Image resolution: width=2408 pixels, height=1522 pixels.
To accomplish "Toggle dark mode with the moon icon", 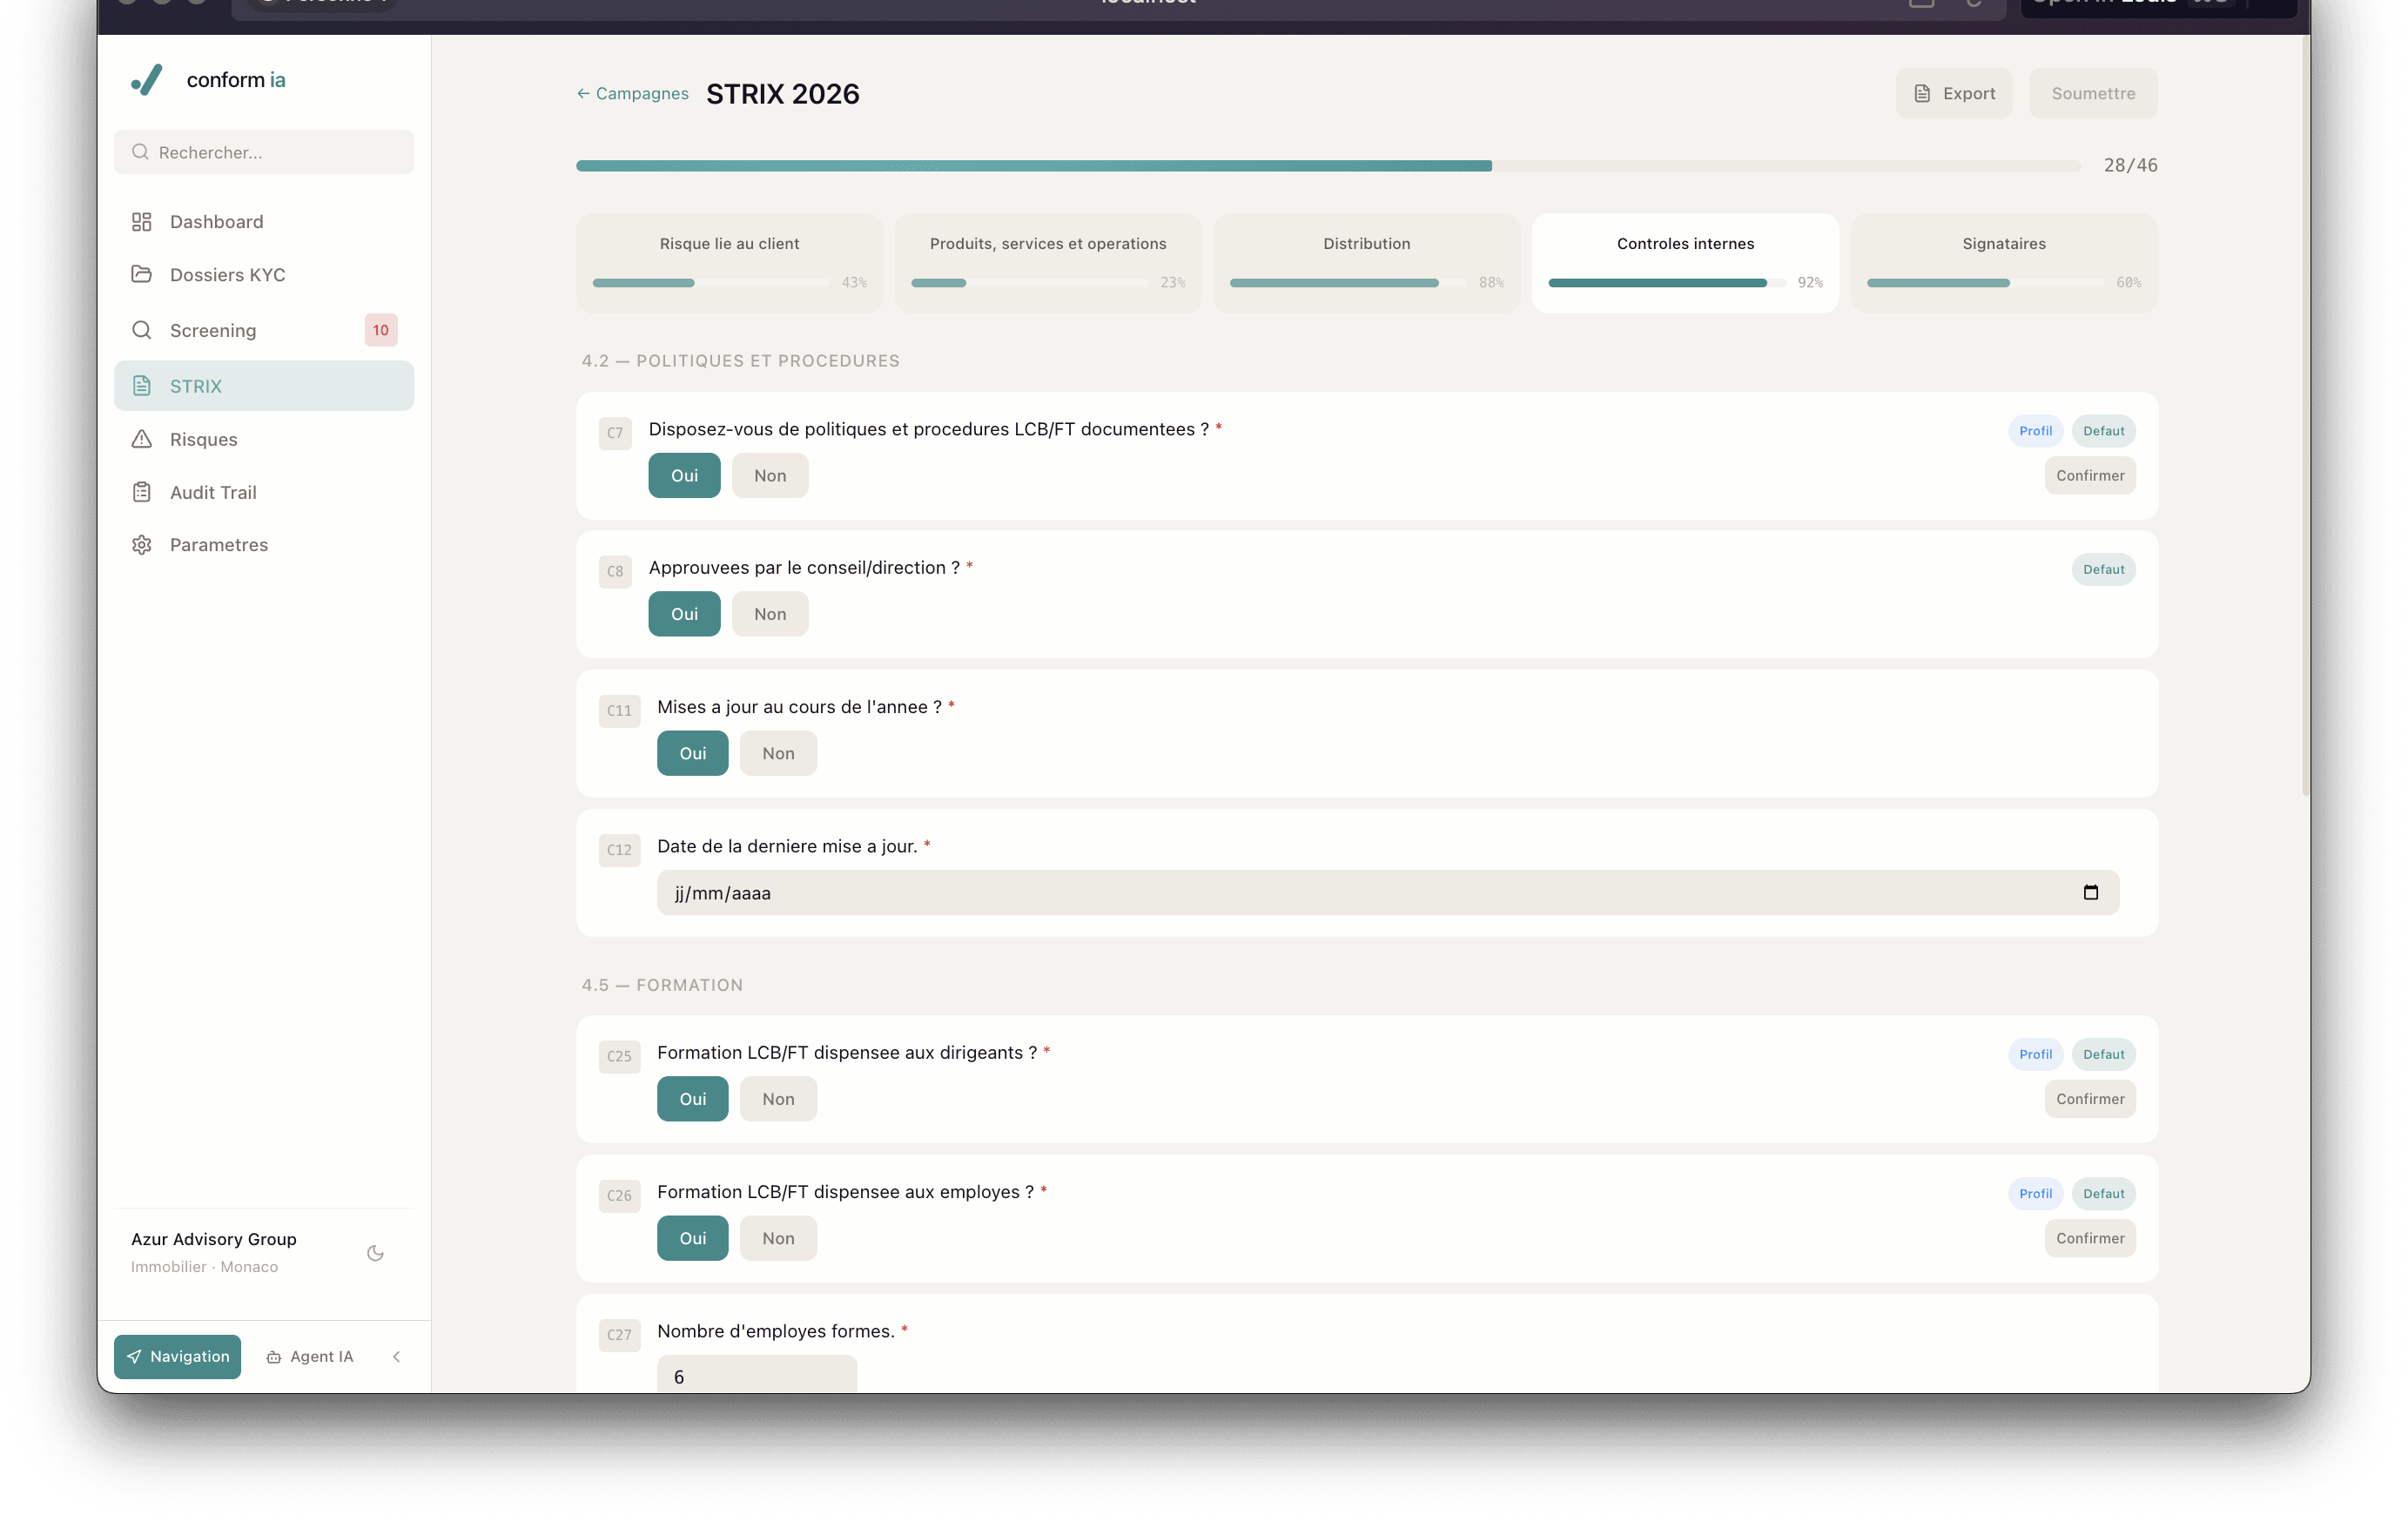I will point(375,1253).
